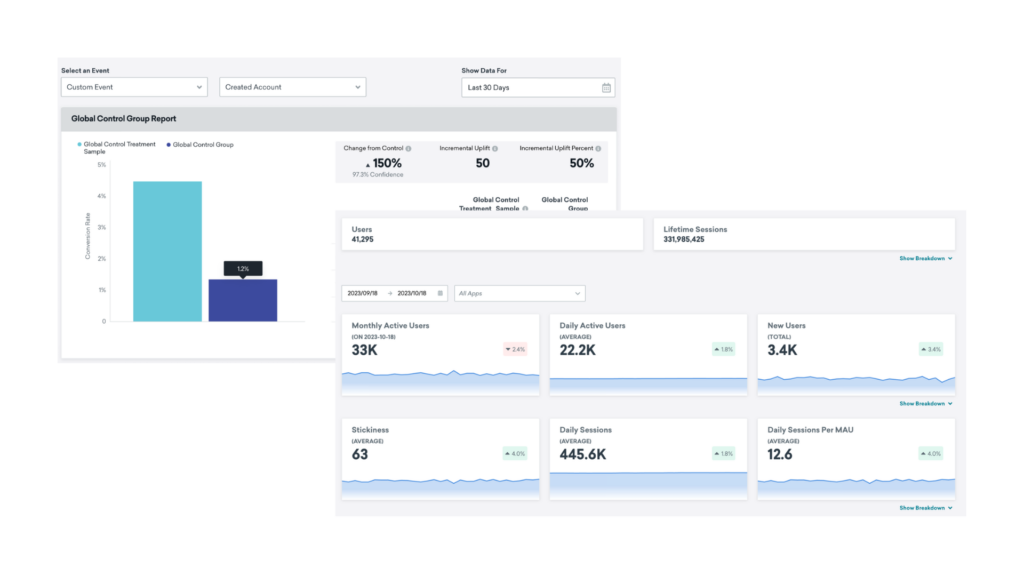This screenshot has width=1024, height=576.
Task: Click the 22.2K daily active users value
Action: (x=577, y=350)
